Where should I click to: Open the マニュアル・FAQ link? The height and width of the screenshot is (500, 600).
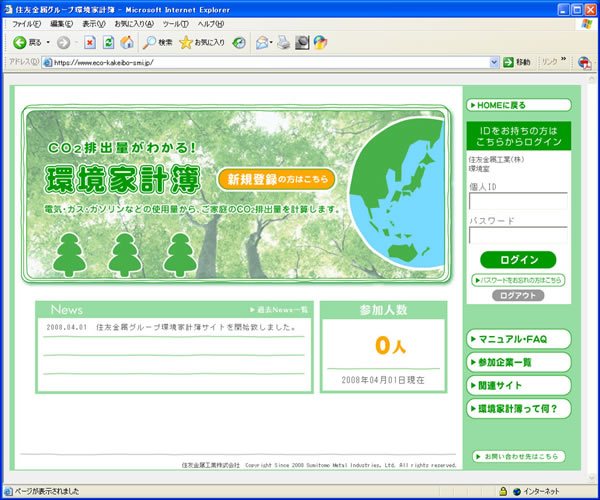pos(518,339)
